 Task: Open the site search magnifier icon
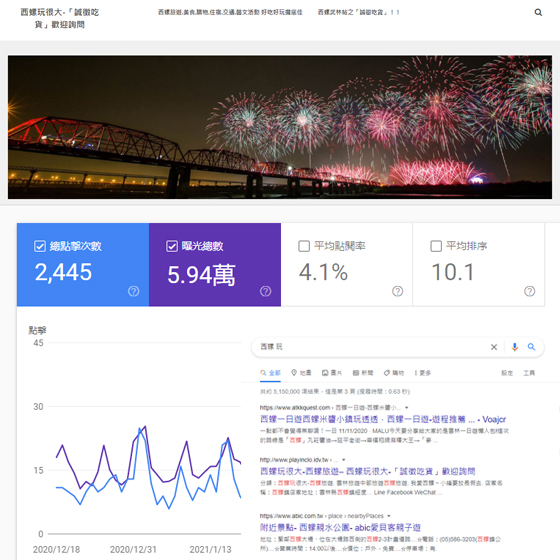(538, 12)
